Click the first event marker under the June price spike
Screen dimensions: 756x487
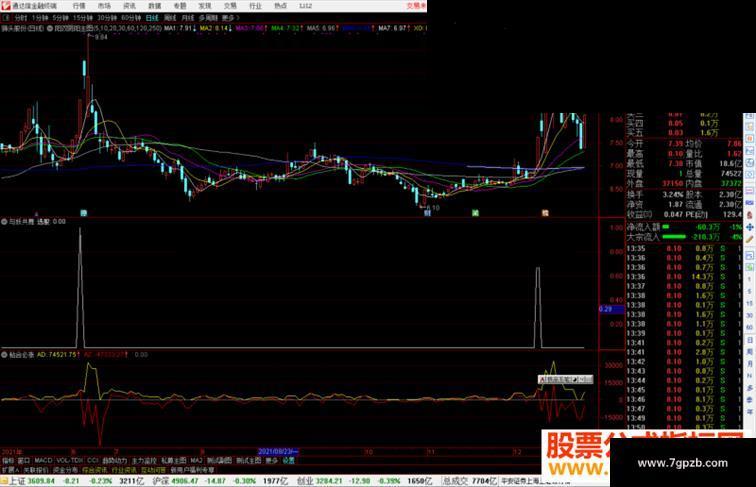coord(83,213)
